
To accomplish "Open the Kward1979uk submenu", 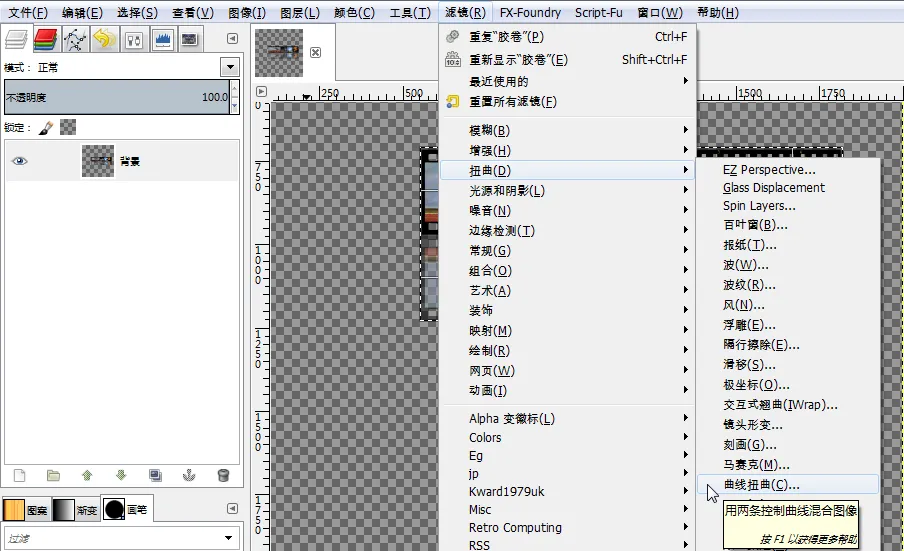I will (567, 491).
